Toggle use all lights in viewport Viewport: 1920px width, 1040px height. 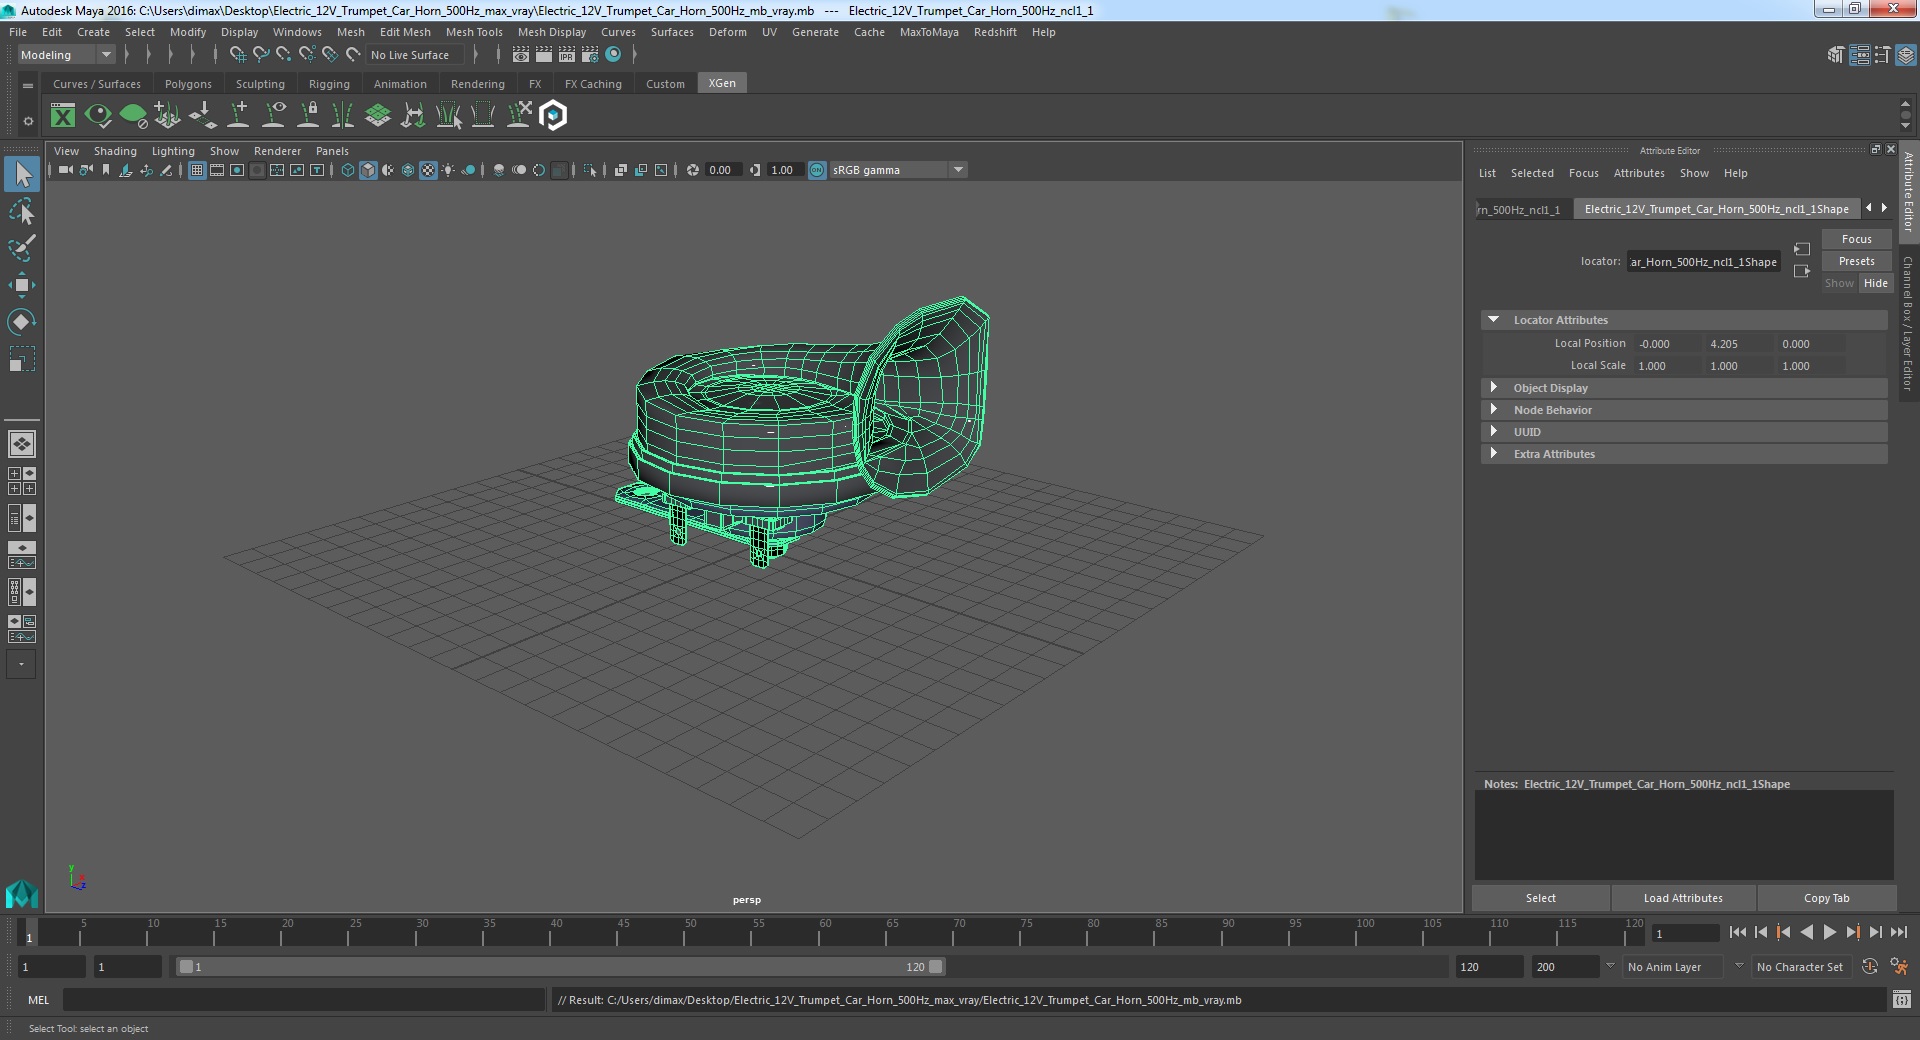tap(448, 170)
